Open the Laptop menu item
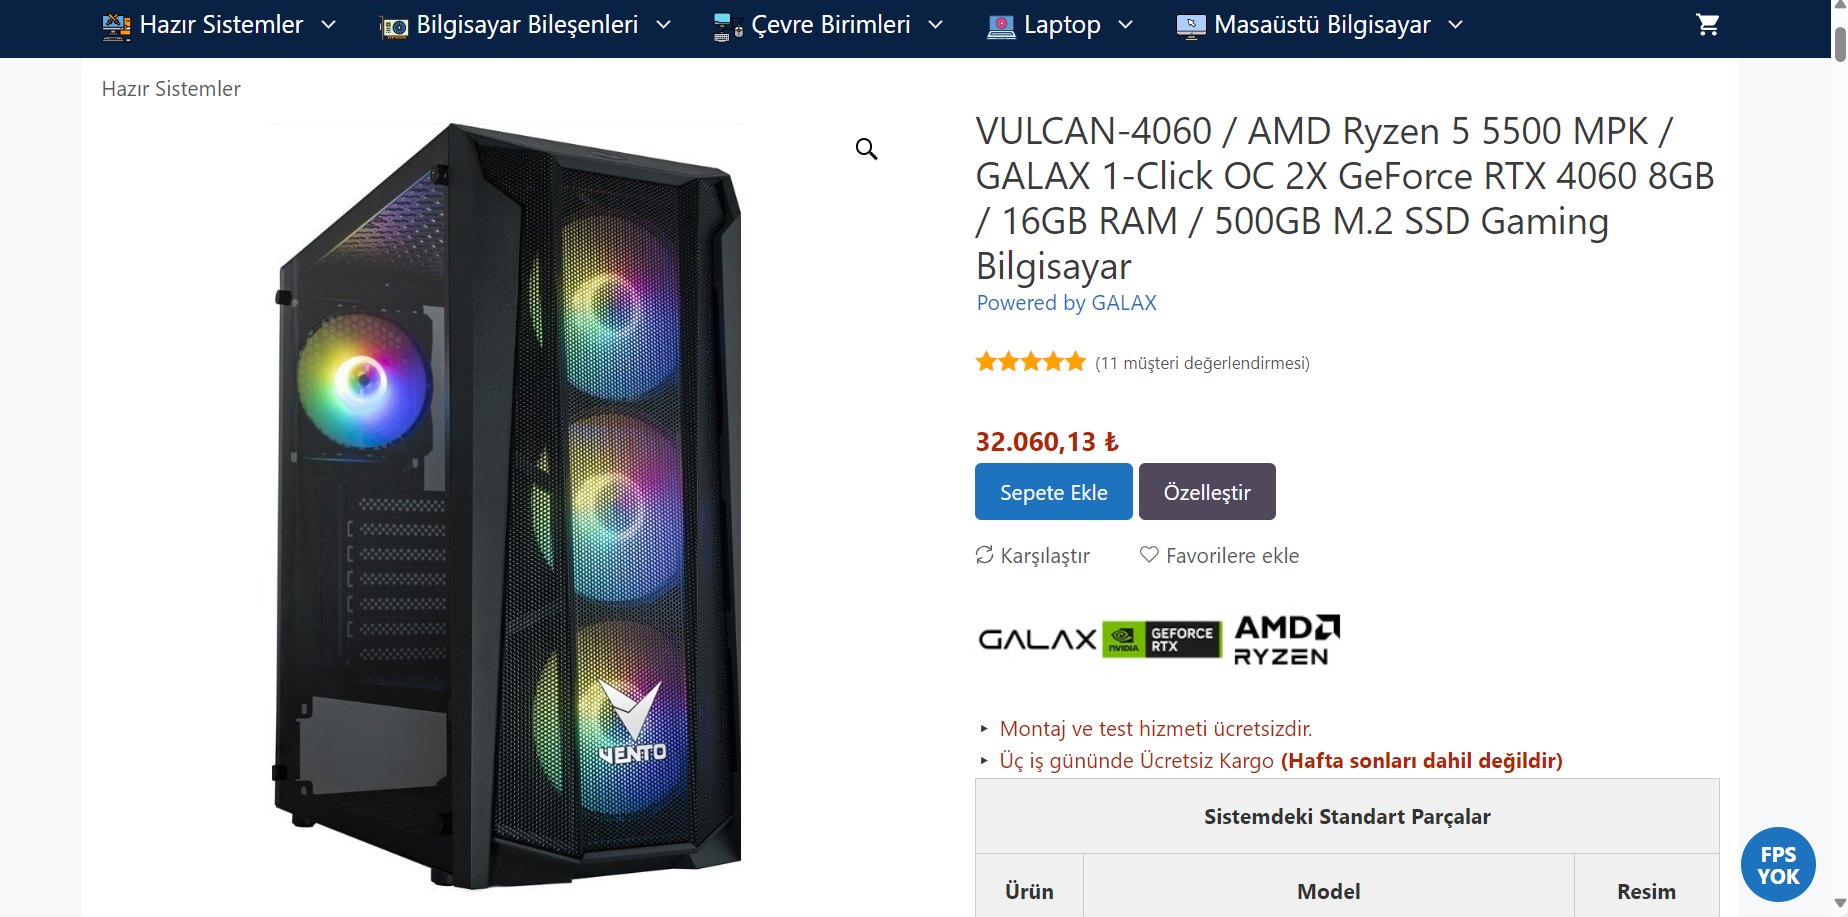Image resolution: width=1848 pixels, height=917 pixels. coord(1061,25)
